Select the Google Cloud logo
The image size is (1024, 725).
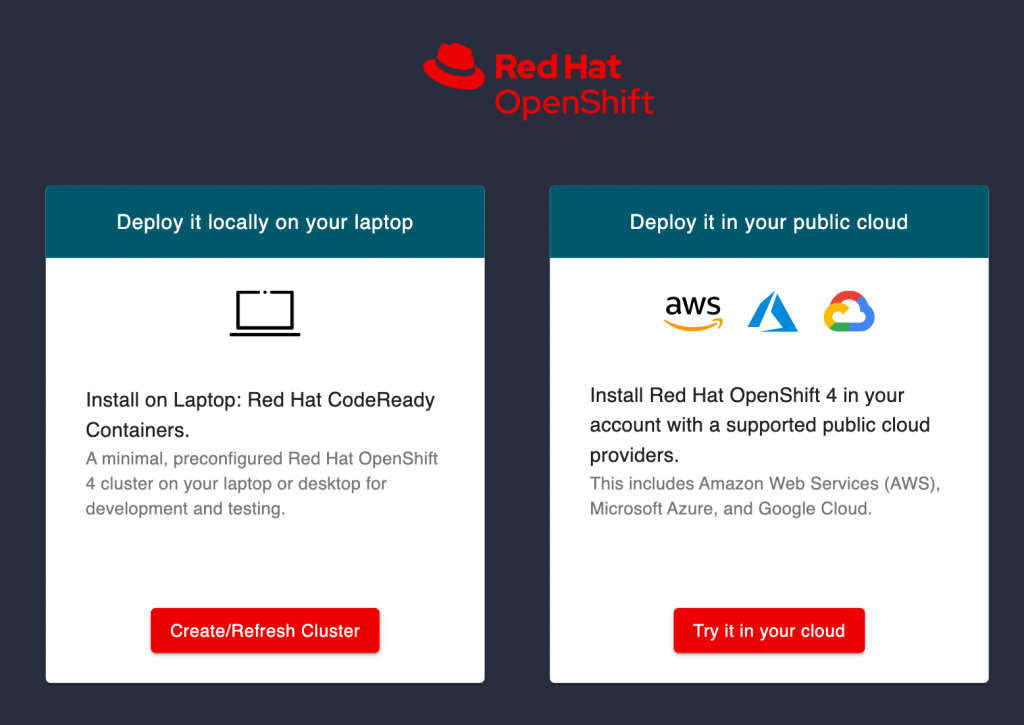coord(849,313)
